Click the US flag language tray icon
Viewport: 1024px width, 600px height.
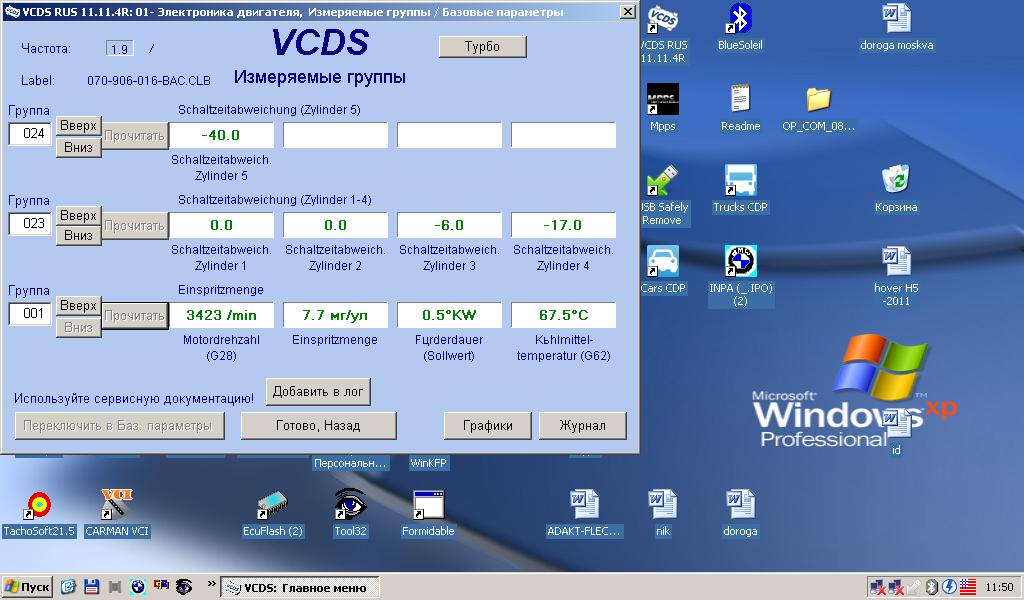pyautogui.click(x=967, y=587)
